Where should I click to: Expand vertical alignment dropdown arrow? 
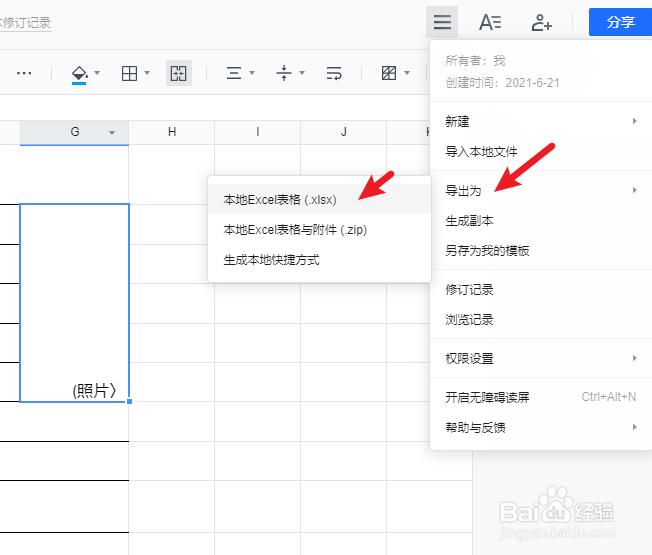pyautogui.click(x=302, y=73)
